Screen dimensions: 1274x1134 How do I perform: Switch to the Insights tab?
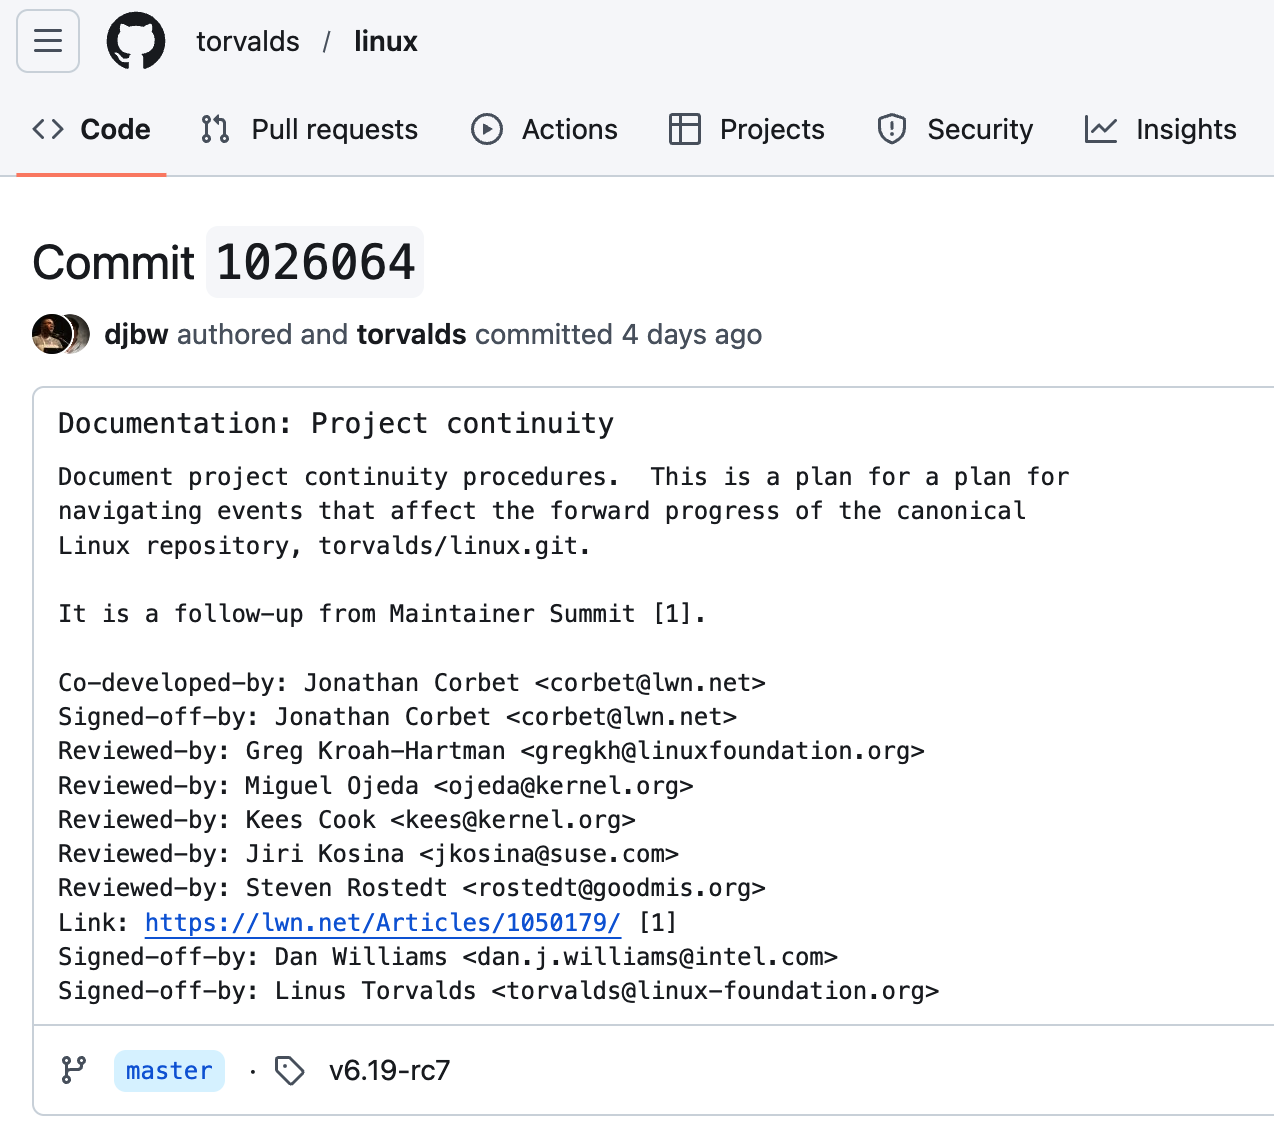point(1186,129)
